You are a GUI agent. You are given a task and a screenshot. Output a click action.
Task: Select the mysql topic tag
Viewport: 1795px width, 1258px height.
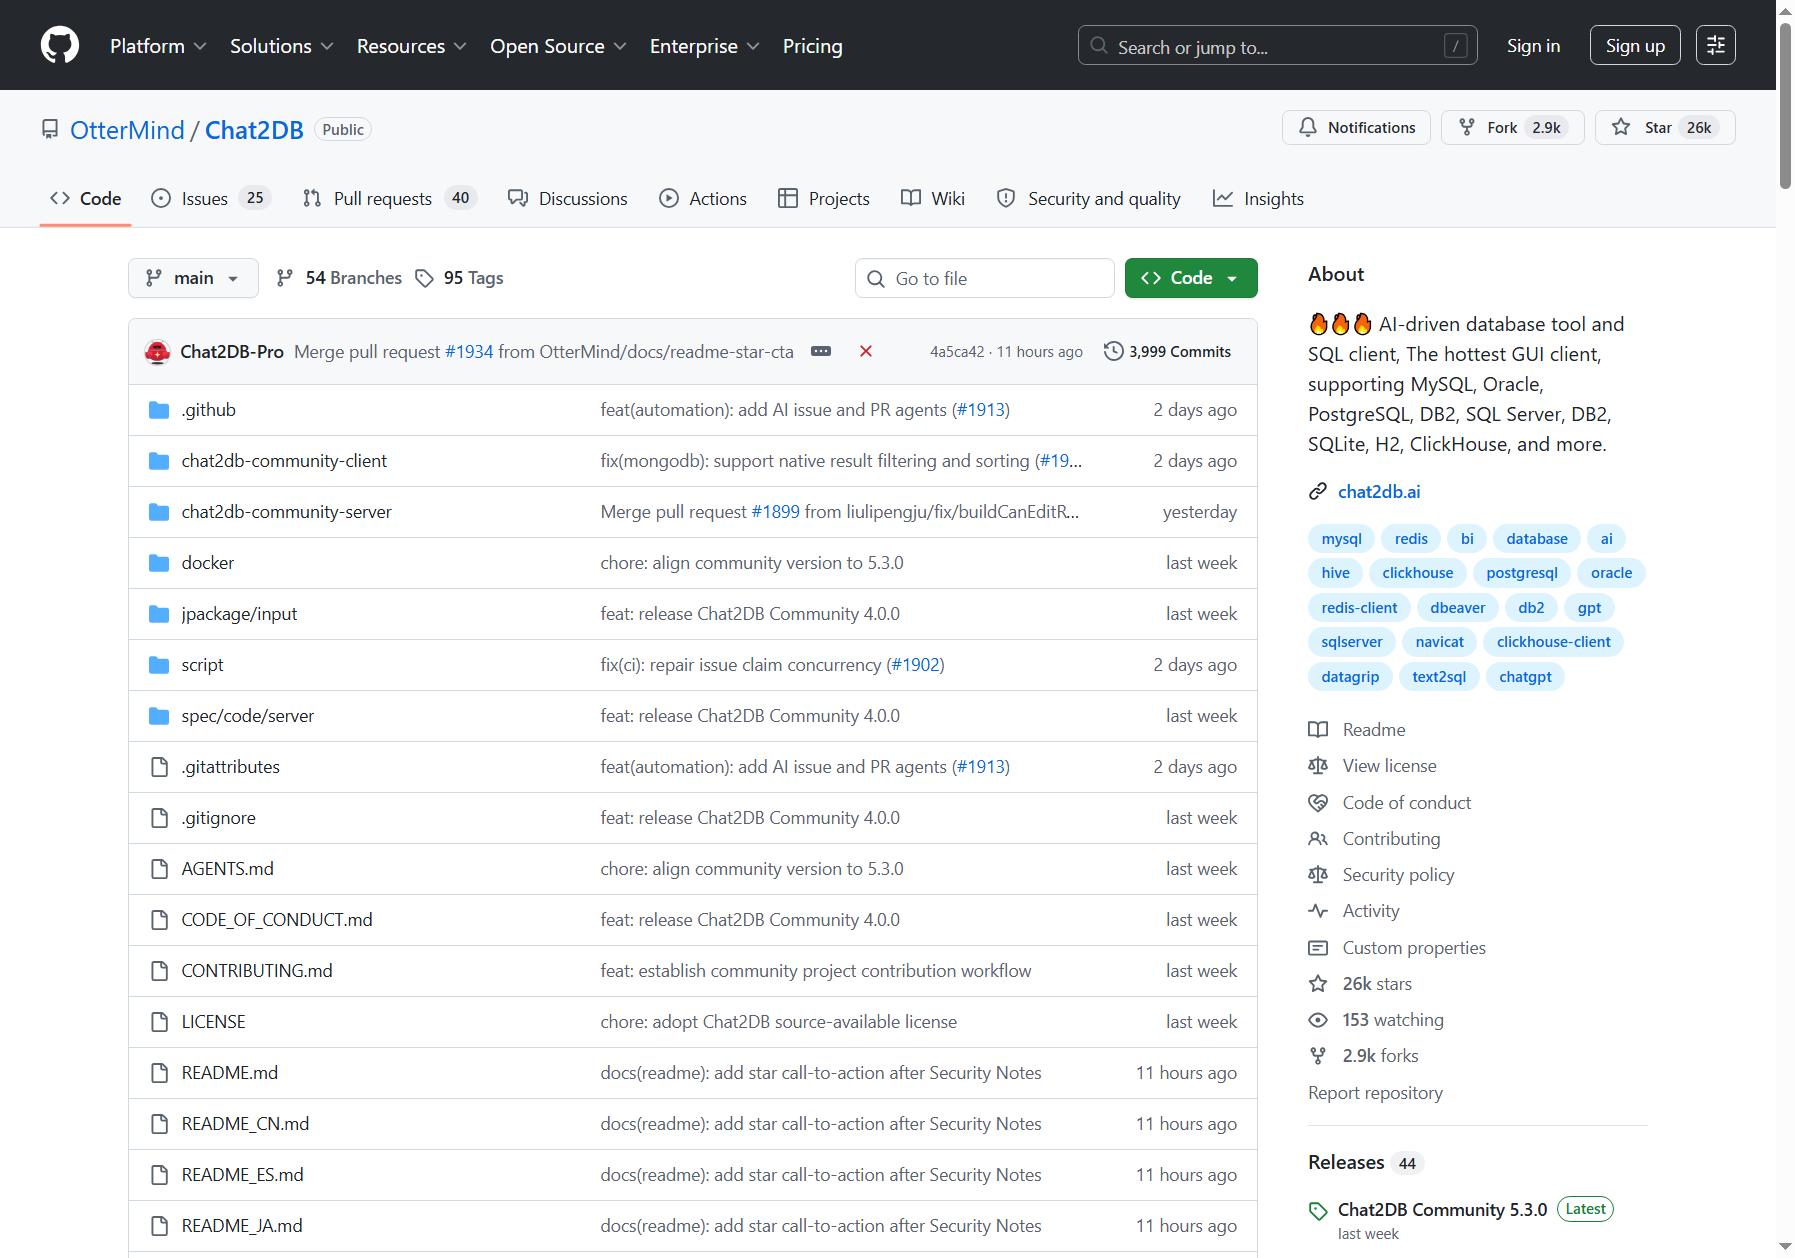[x=1341, y=539]
